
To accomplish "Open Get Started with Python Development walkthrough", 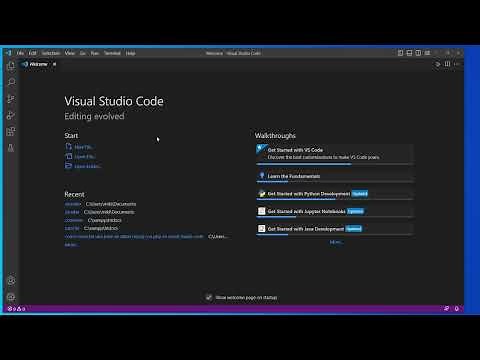I will click(x=335, y=194).
